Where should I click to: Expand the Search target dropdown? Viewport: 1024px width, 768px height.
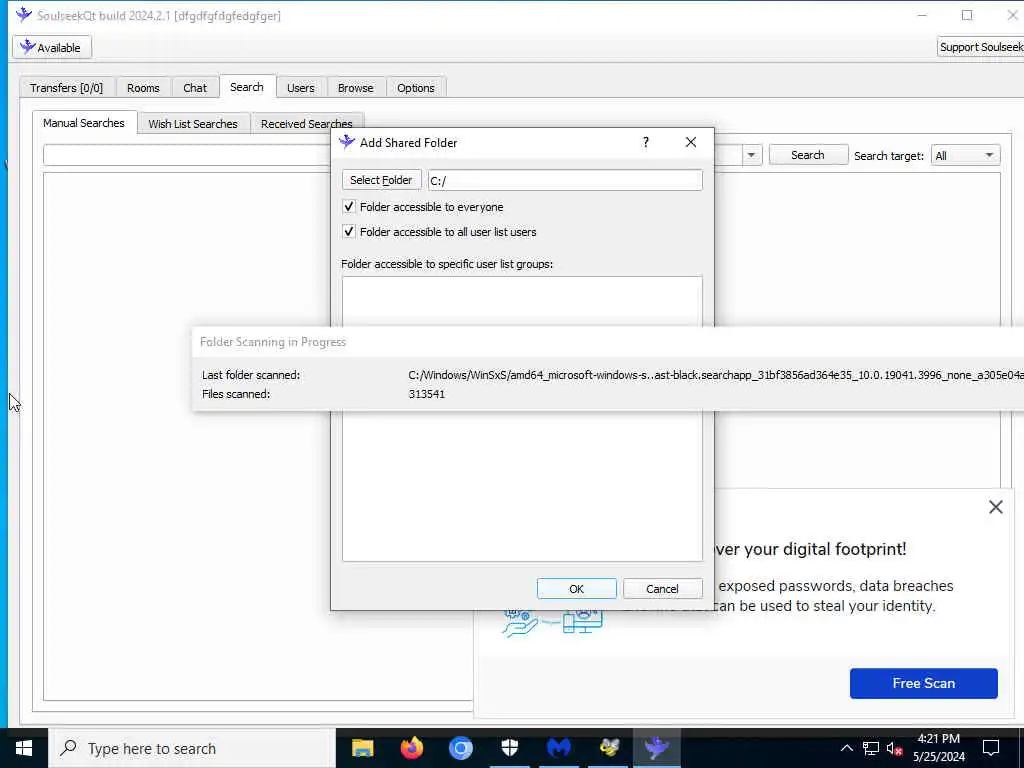pos(965,155)
